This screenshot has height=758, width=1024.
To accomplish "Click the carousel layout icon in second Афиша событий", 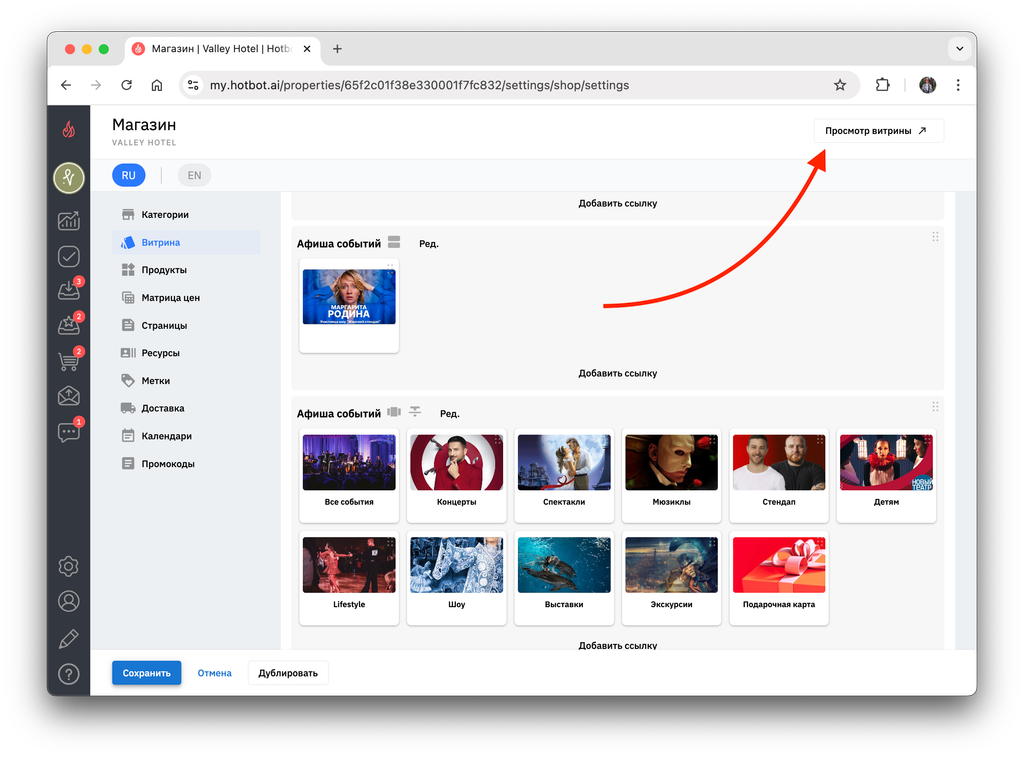I will [x=394, y=412].
